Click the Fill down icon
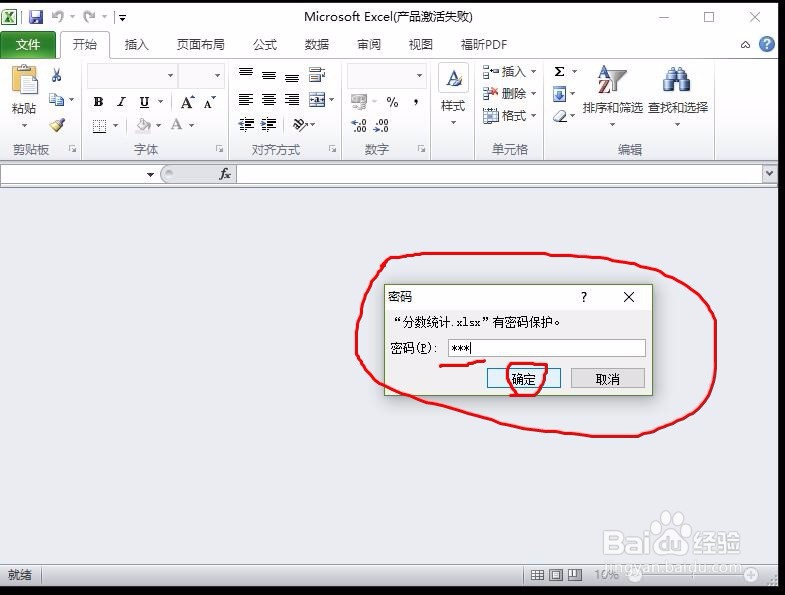Viewport: 785px width, 595px height. pos(559,94)
